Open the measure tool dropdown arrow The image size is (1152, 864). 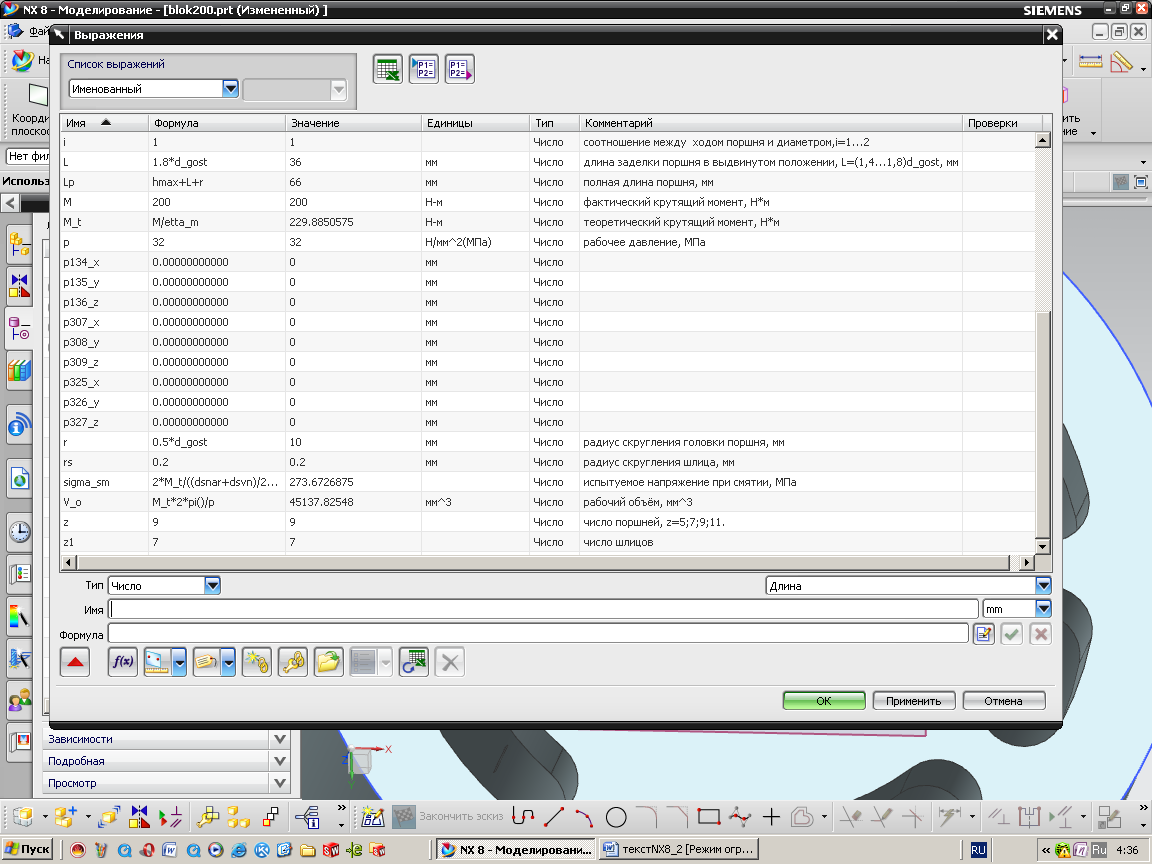point(179,662)
